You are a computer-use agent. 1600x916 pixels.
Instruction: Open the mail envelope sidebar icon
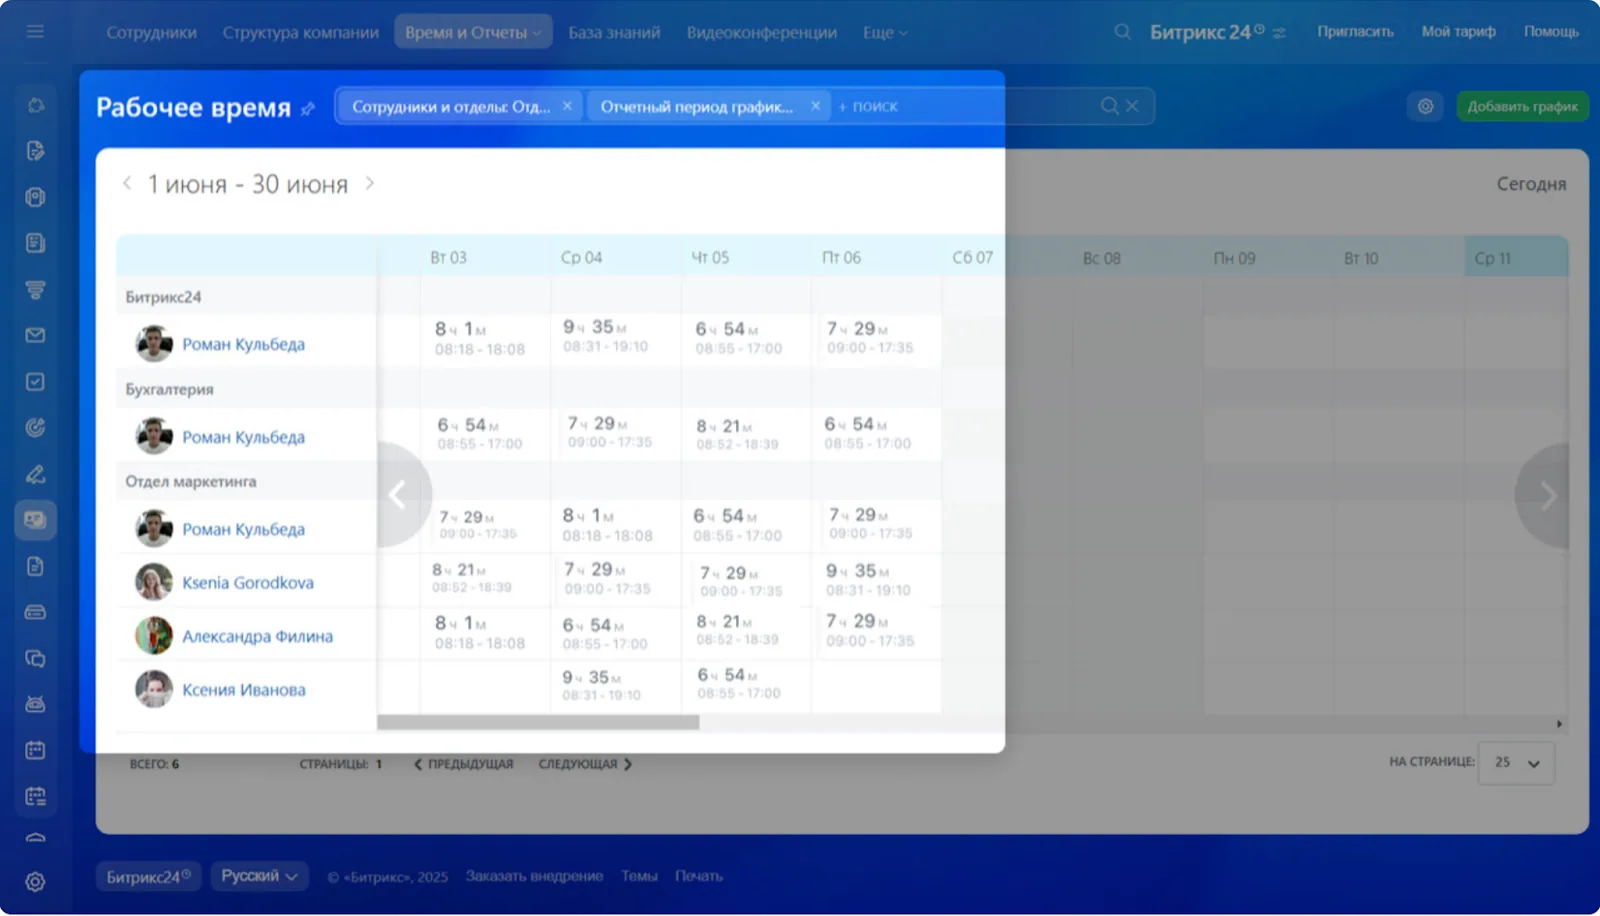click(x=35, y=336)
